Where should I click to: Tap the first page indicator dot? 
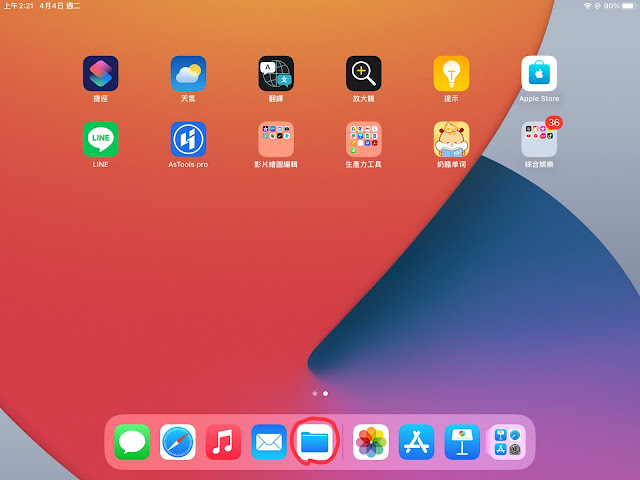tap(315, 393)
